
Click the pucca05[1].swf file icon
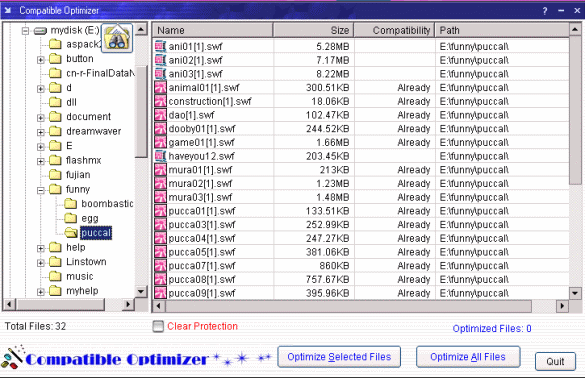pos(160,252)
